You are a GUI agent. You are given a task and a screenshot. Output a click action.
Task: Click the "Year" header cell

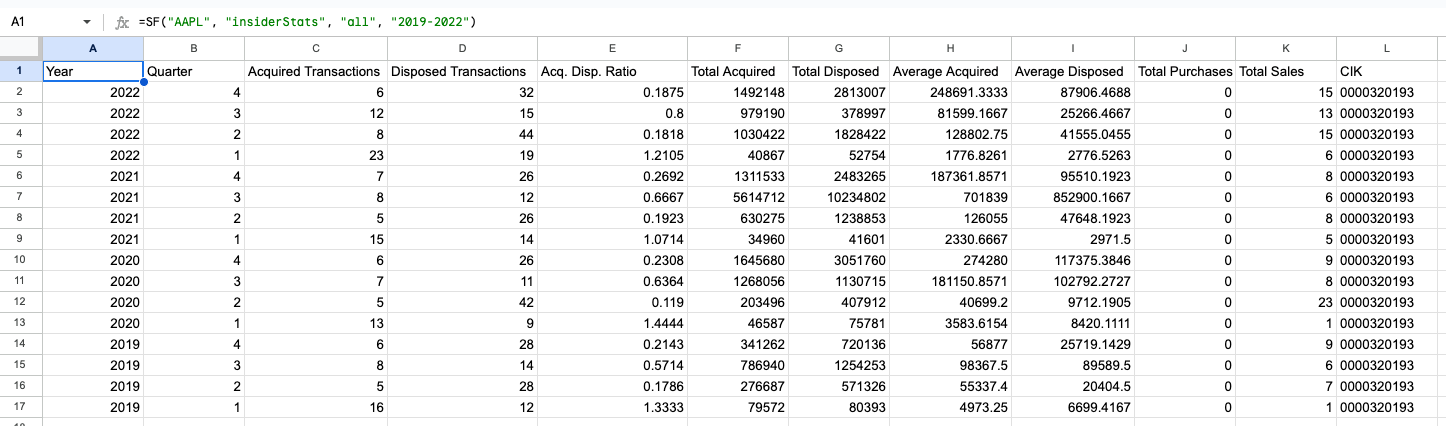[x=92, y=71]
